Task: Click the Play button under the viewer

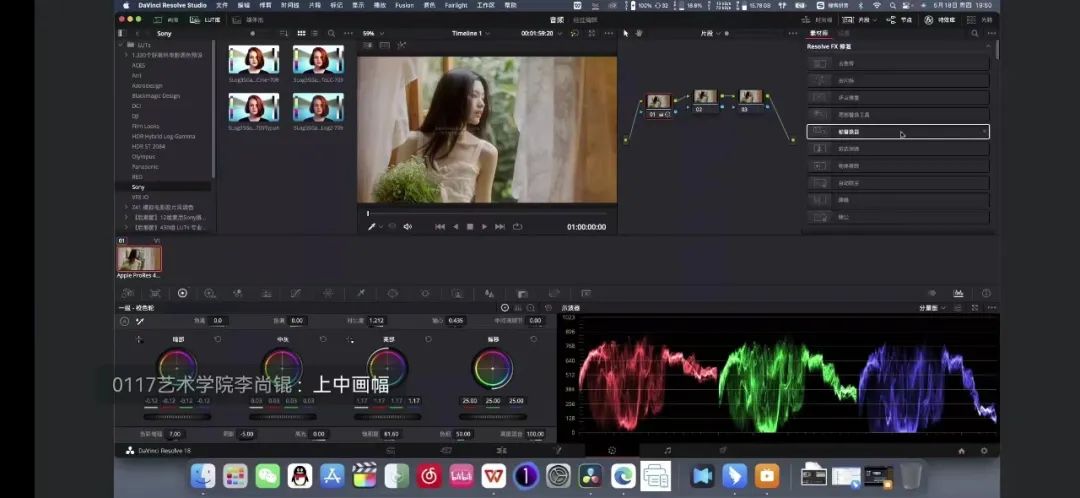Action: [x=485, y=227]
